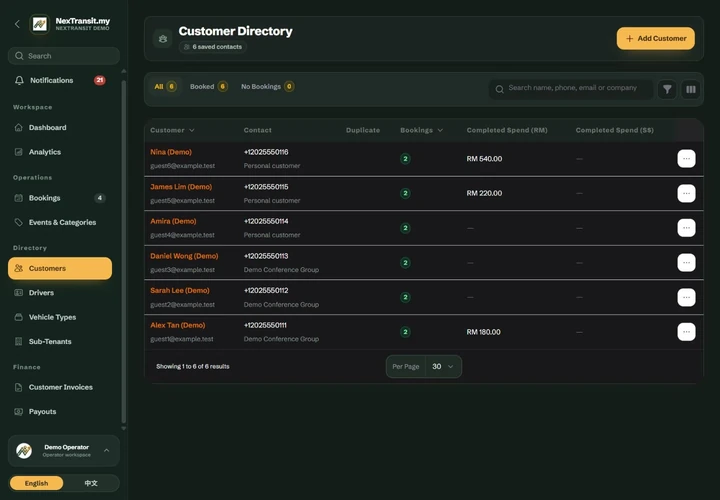The width and height of the screenshot is (720, 500).
Task: Open Vehicle Types page
Action: 60,317
